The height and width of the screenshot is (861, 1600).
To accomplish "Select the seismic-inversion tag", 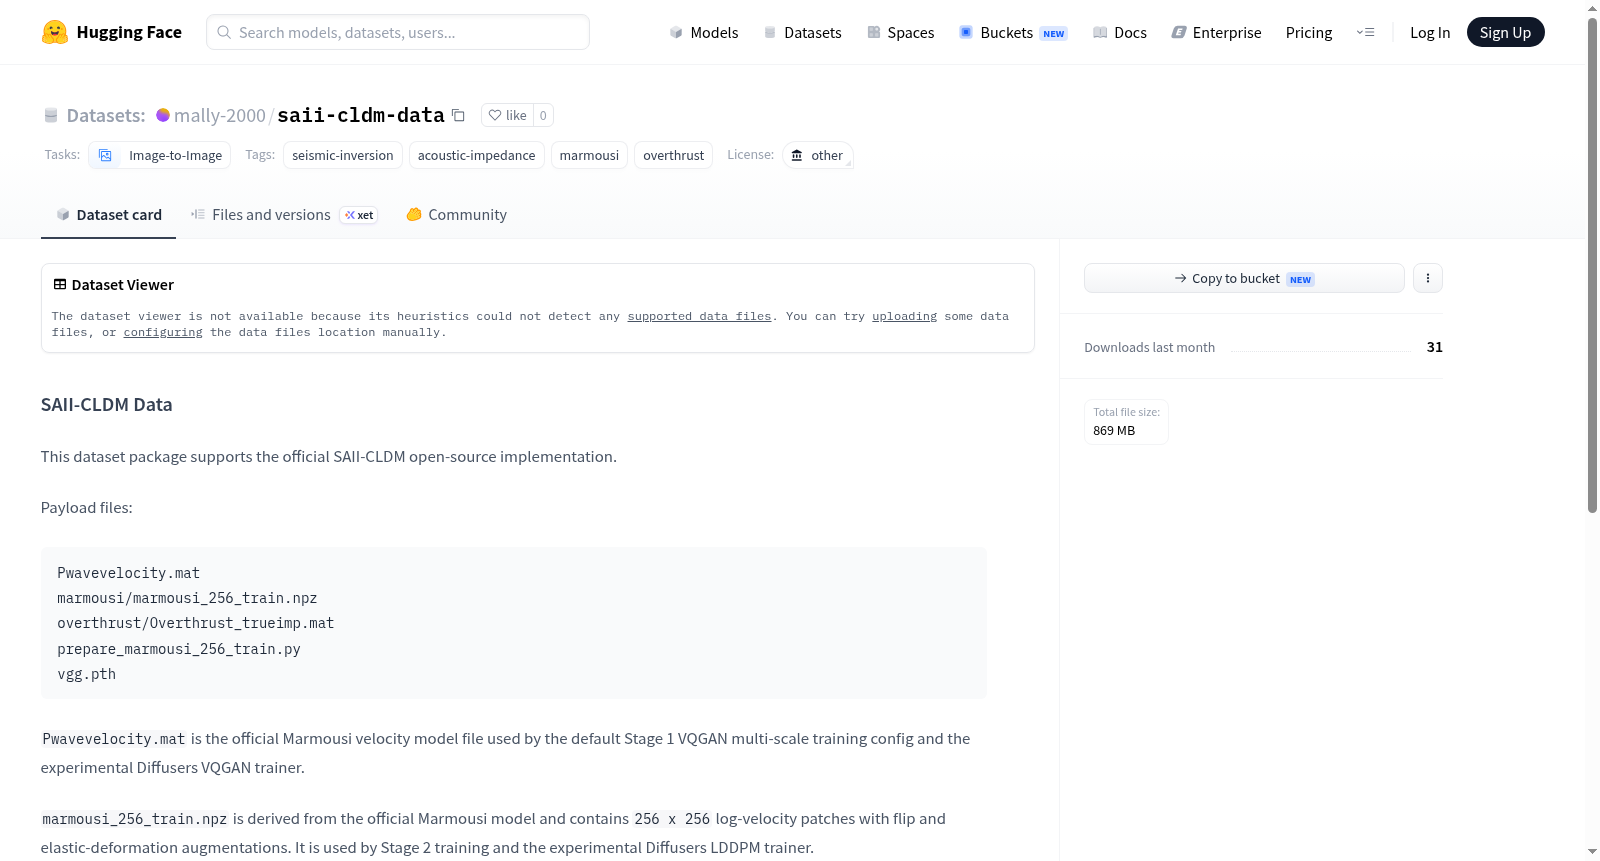I will (343, 155).
